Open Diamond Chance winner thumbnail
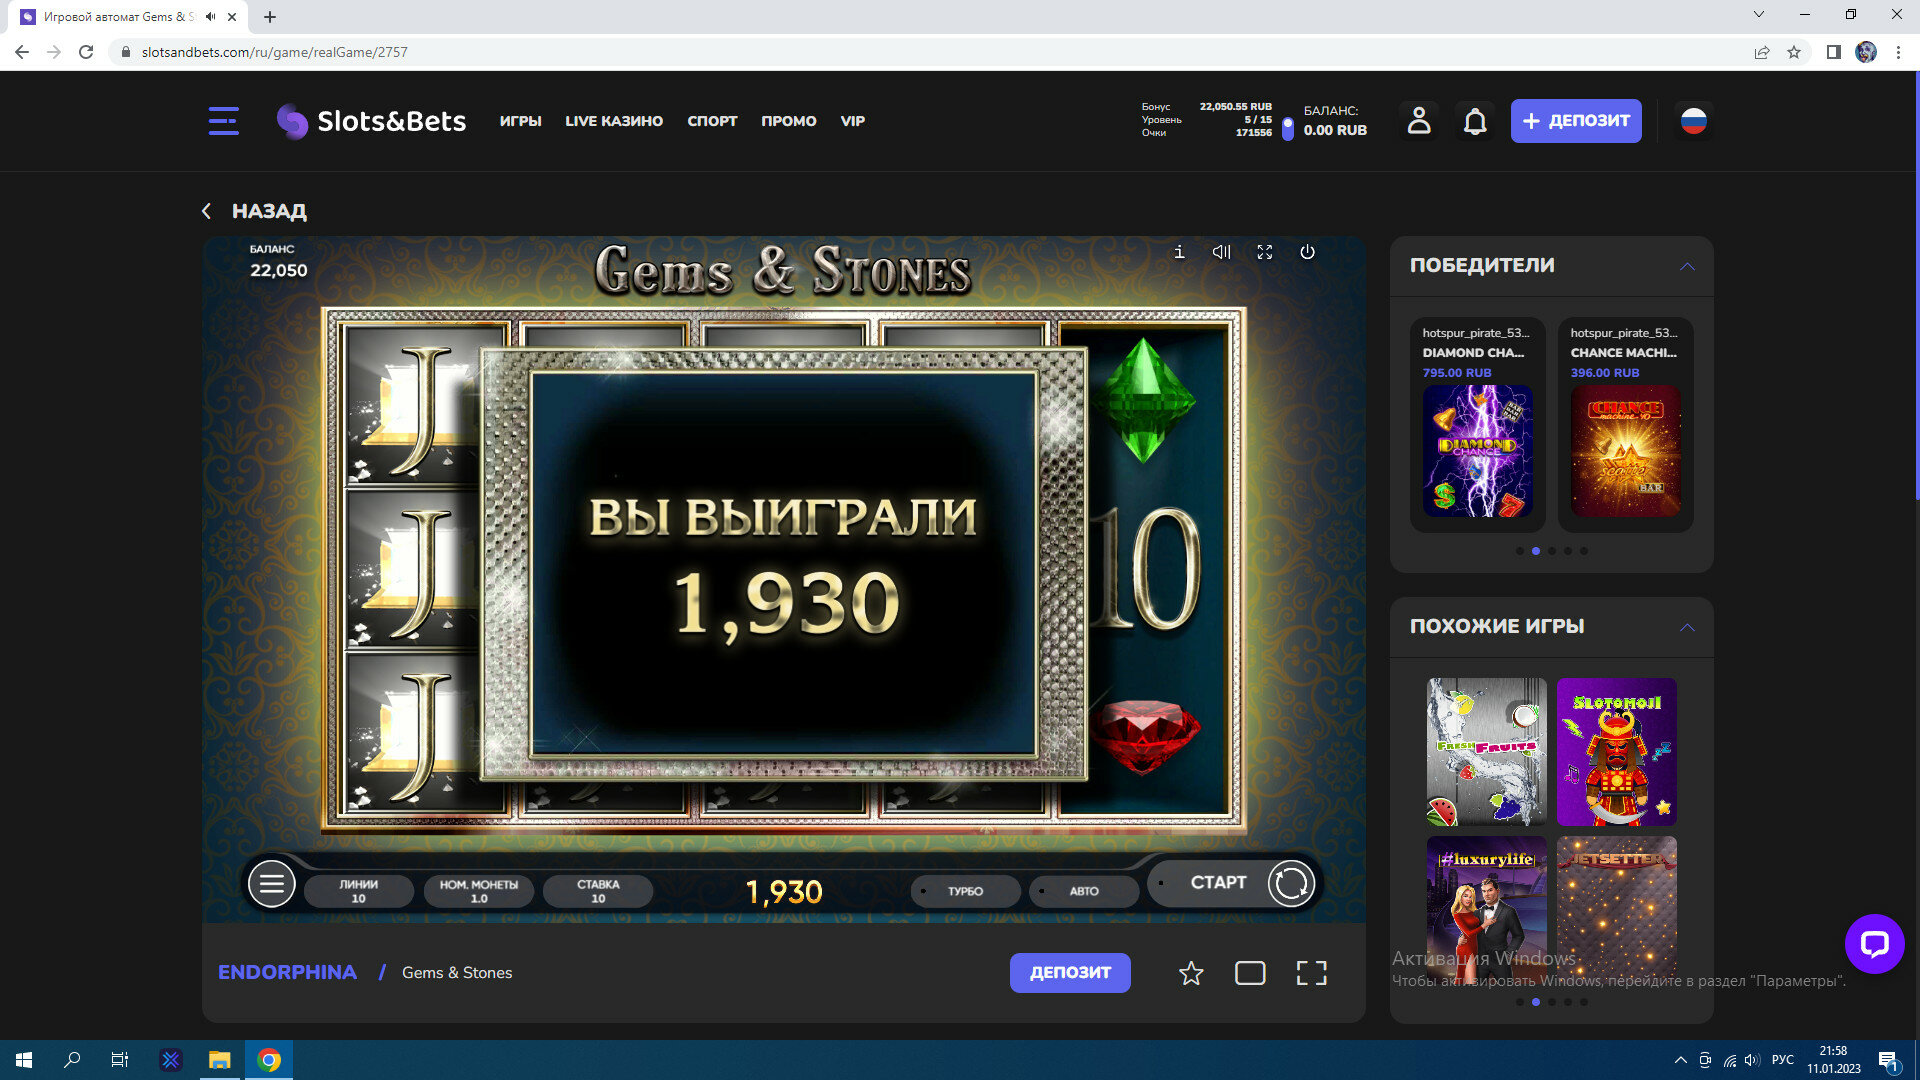Viewport: 1920px width, 1080px height. pyautogui.click(x=1477, y=451)
